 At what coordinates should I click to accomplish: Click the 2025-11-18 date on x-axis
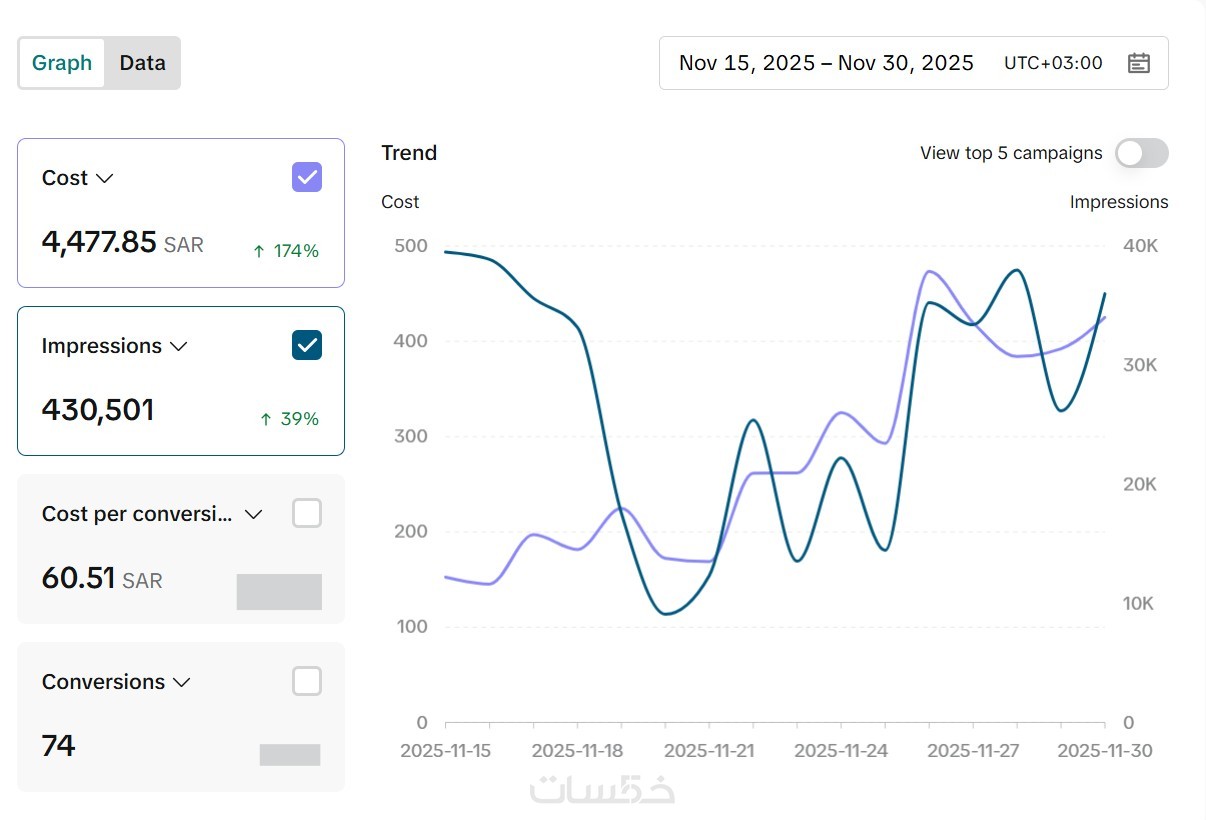[x=577, y=751]
